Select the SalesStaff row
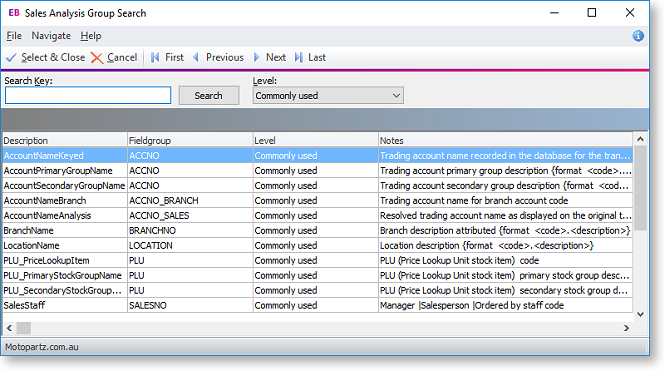665x371 pixels. [x=317, y=305]
